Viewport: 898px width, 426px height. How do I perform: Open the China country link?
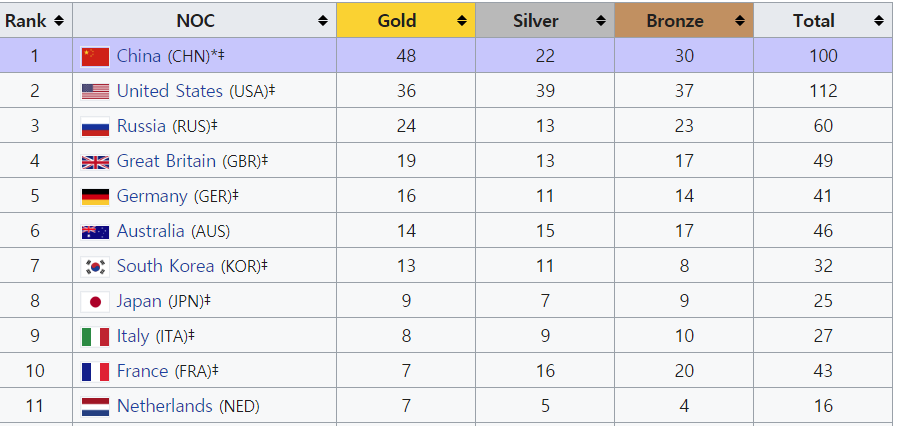[x=139, y=56]
